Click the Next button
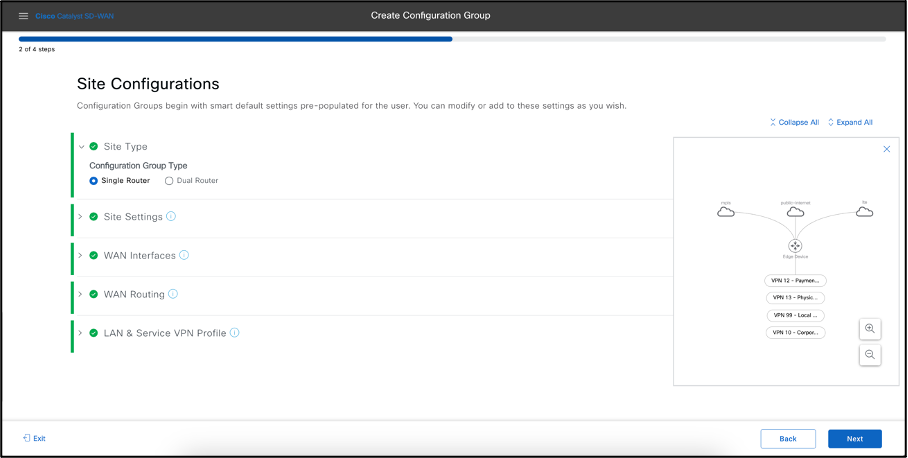Image resolution: width=908 pixels, height=458 pixels. tap(854, 438)
